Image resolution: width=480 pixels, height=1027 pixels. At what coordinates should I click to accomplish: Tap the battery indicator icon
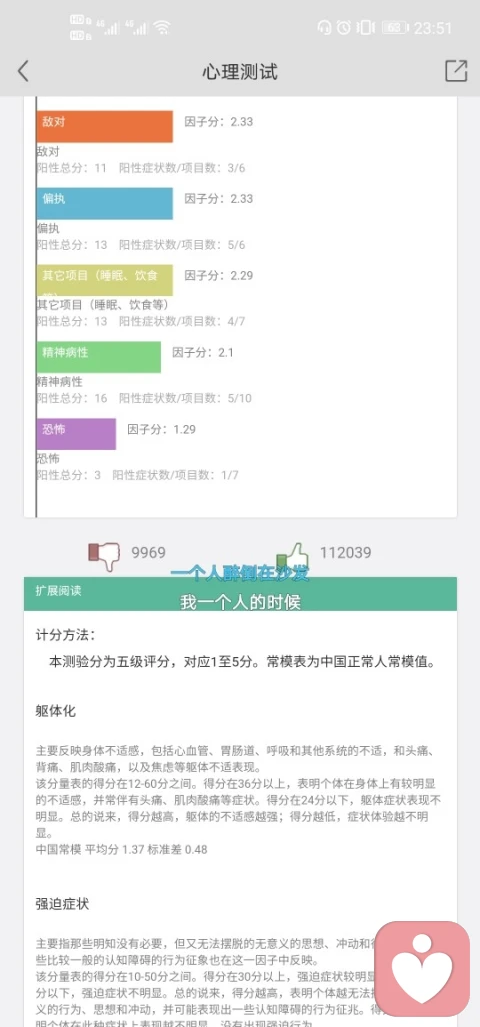click(x=394, y=28)
